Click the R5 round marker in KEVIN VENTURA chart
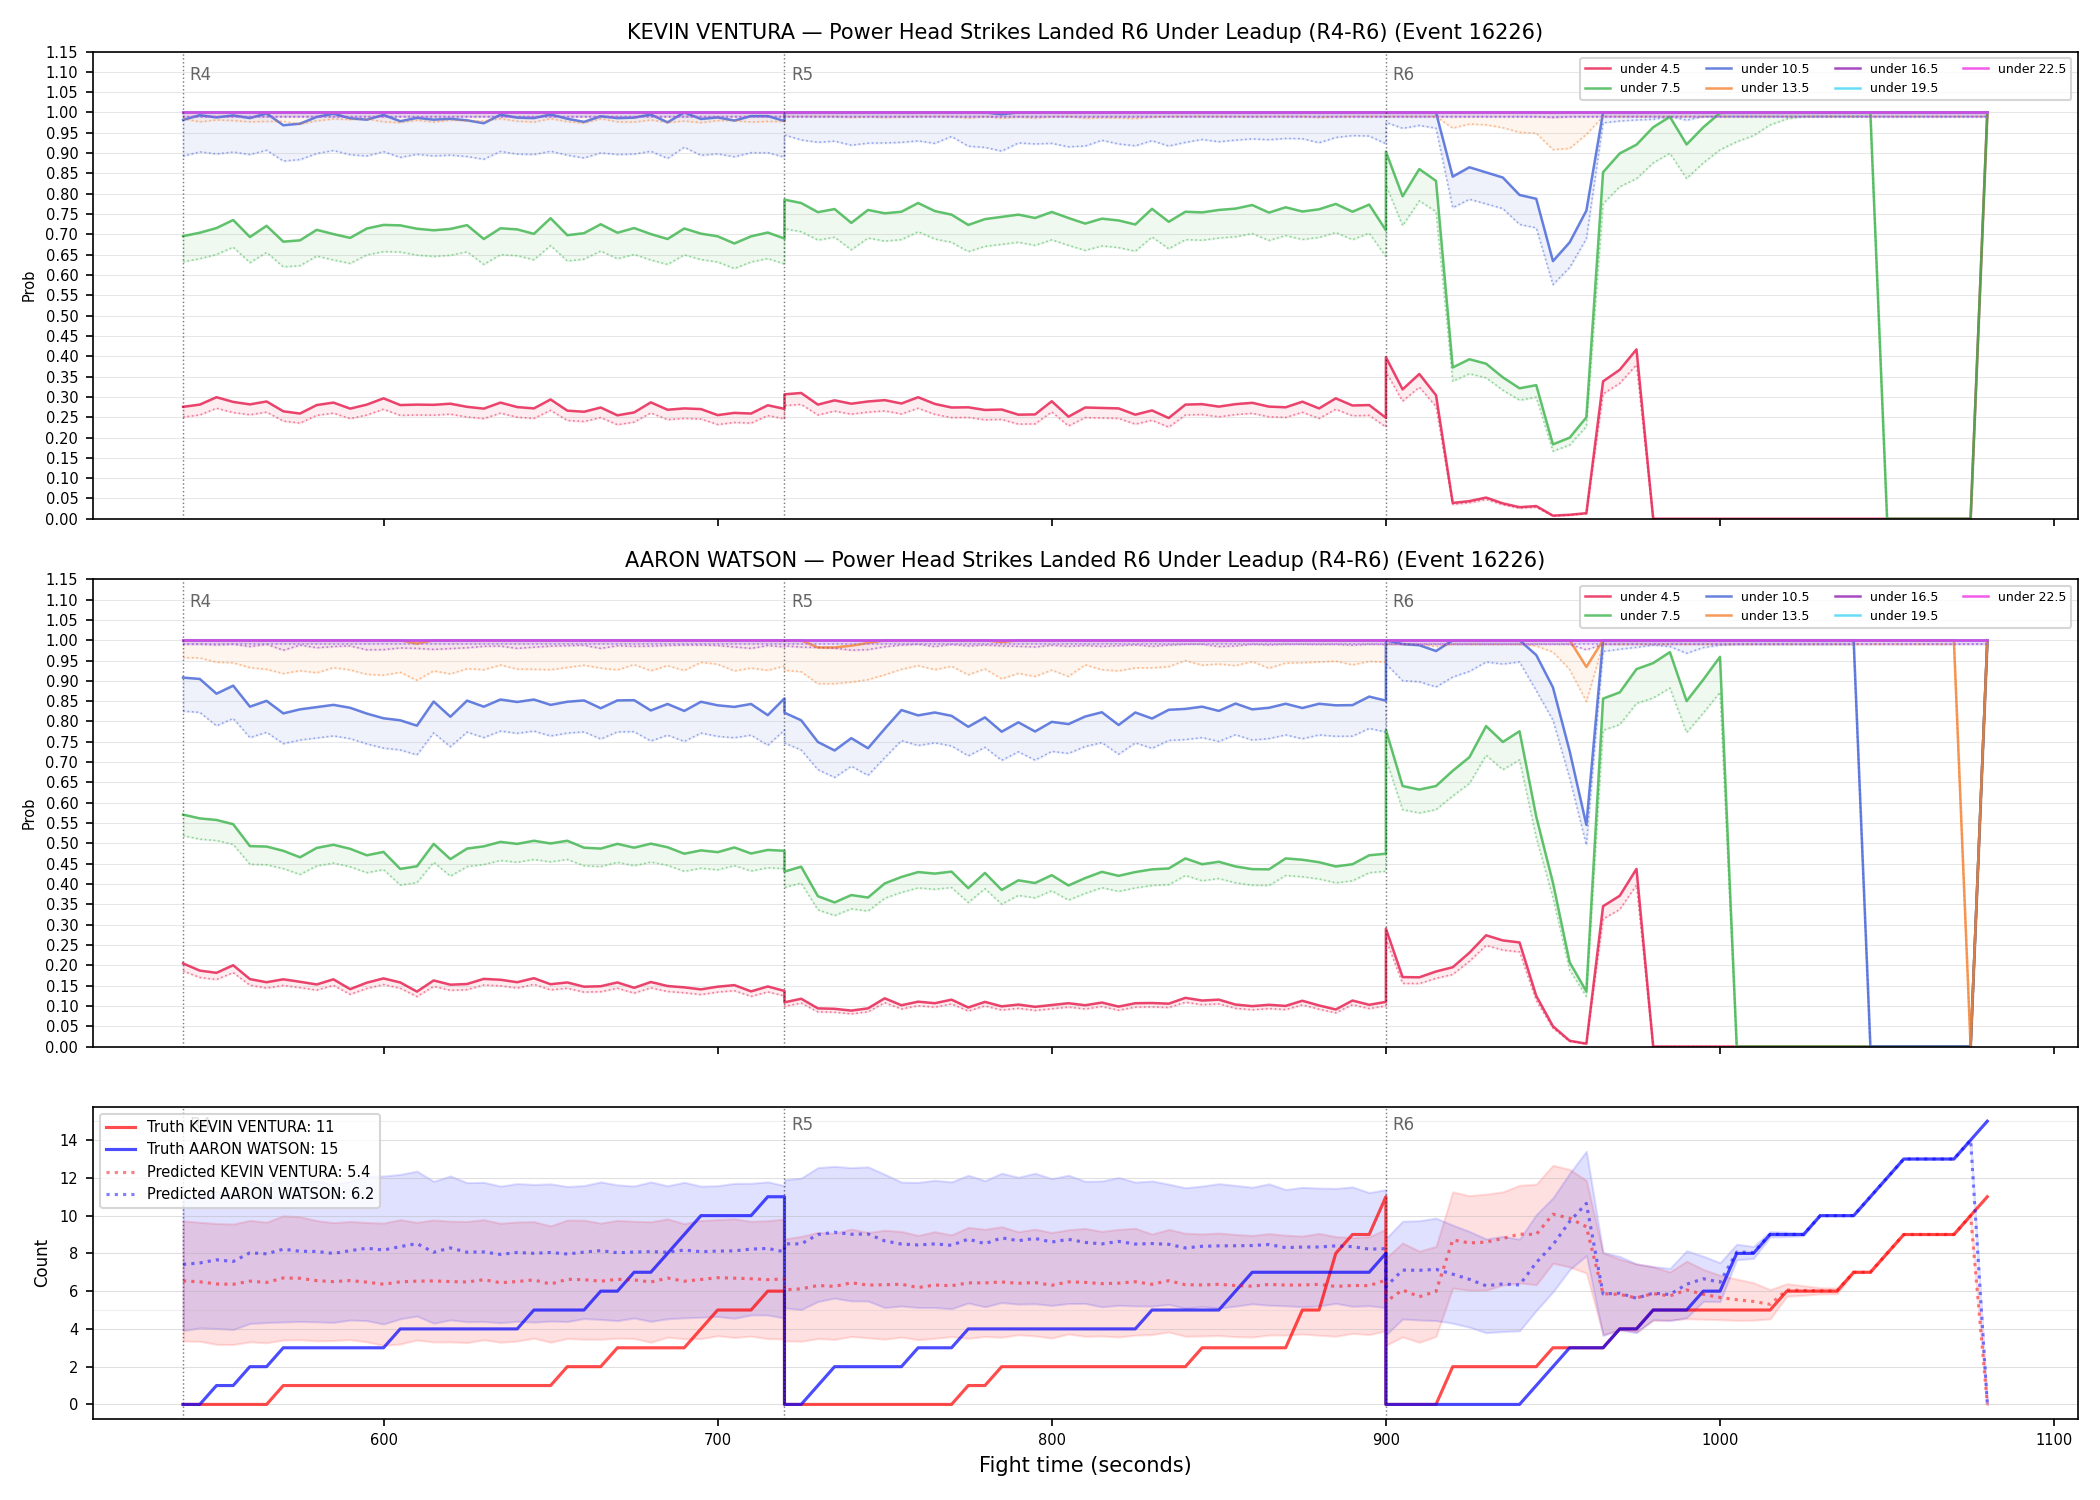Image resolution: width=2100 pixels, height=1500 pixels. [x=802, y=74]
